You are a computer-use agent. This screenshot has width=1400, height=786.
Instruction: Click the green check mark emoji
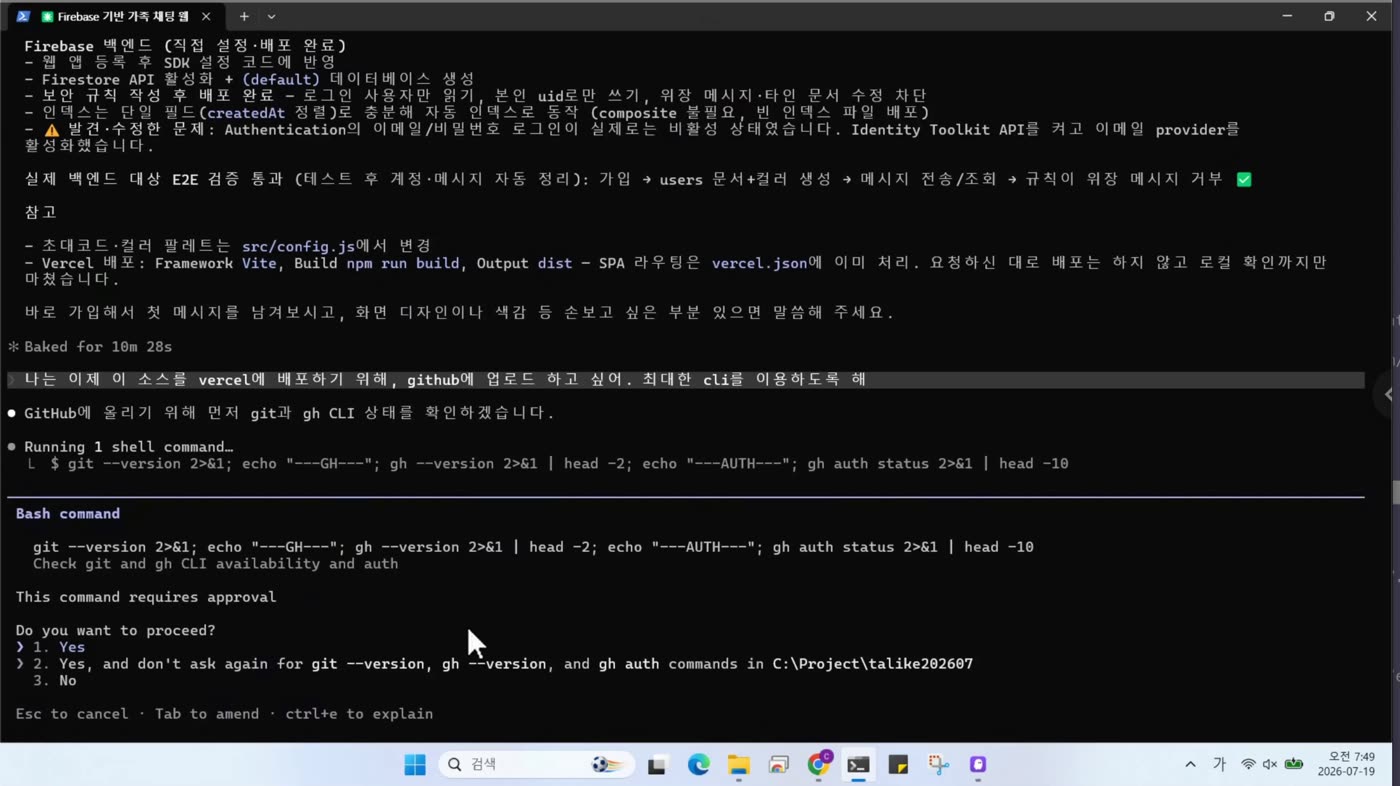[1244, 180]
